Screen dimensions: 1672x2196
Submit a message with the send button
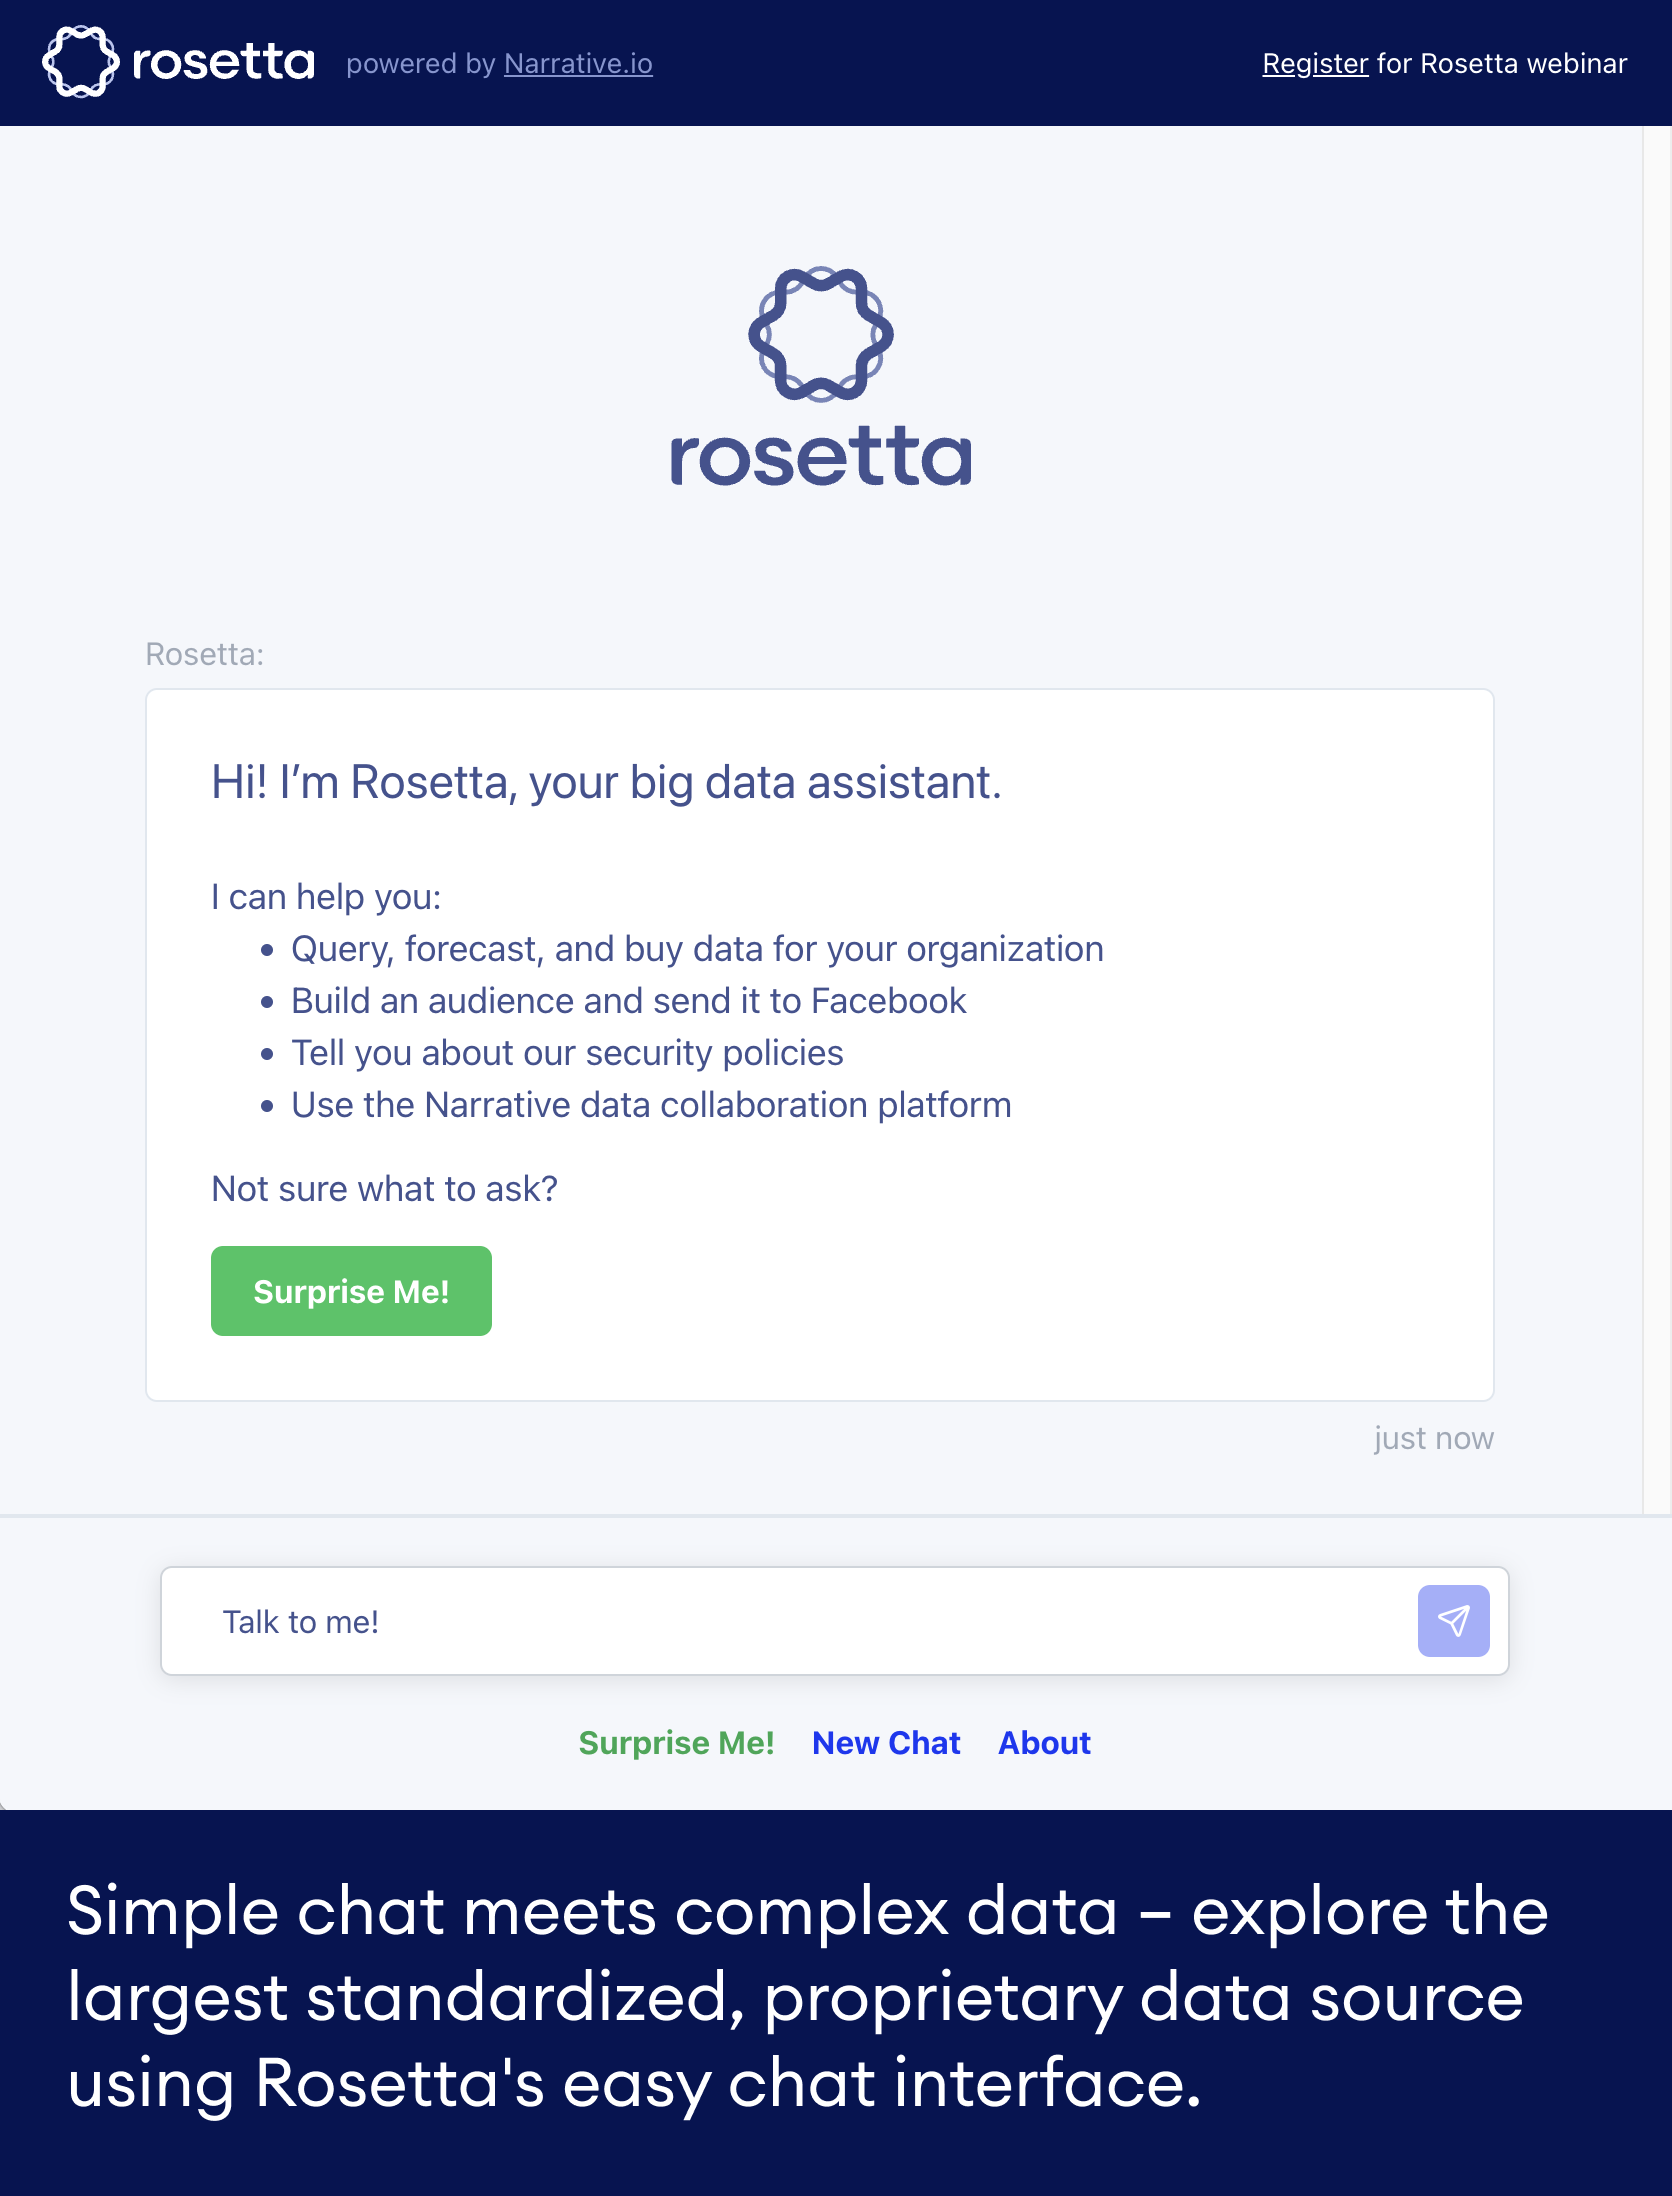[1454, 1621]
